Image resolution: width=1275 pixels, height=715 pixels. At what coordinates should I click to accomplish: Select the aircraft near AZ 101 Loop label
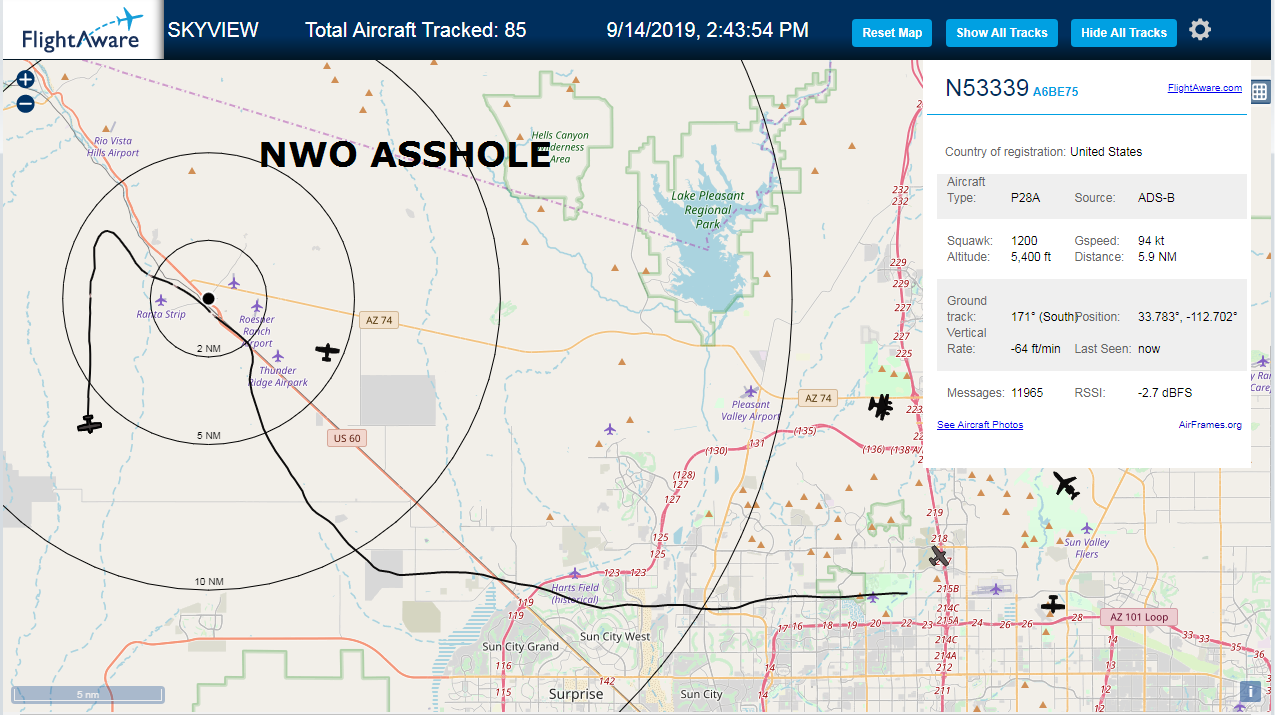point(1052,604)
